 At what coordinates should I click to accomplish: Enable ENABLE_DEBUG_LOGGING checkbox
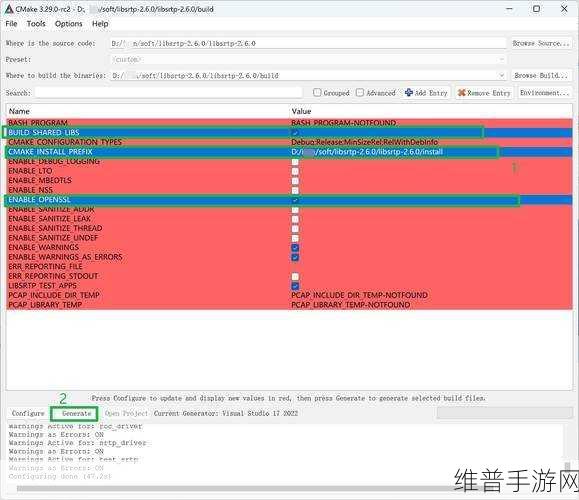pyautogui.click(x=295, y=162)
